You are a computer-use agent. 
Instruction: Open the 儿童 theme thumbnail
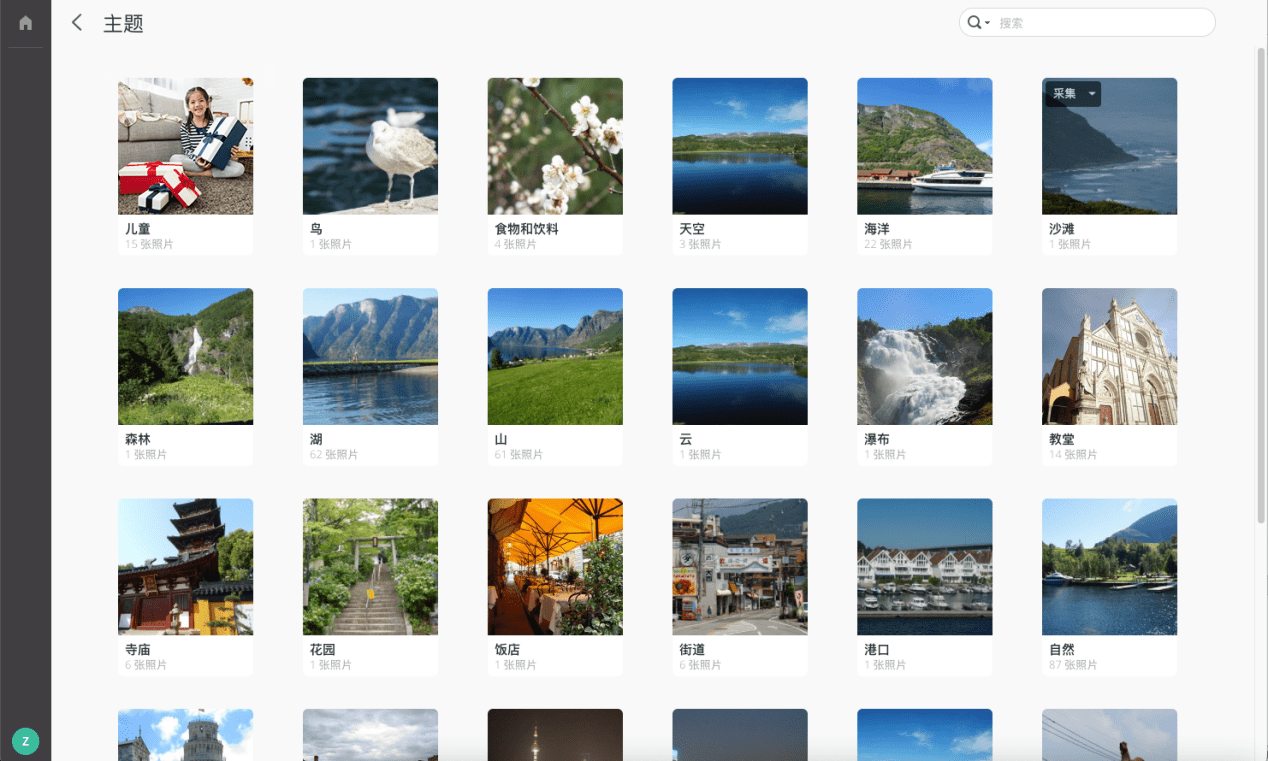(185, 146)
